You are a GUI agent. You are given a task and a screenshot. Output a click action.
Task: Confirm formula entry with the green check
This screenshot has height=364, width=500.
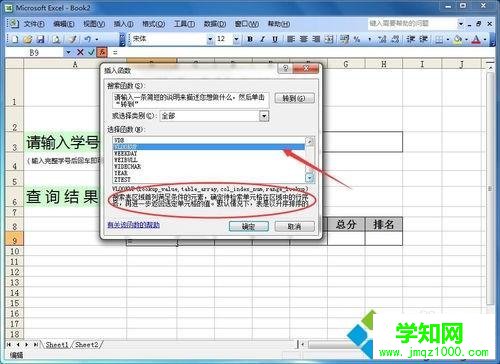tap(91, 52)
